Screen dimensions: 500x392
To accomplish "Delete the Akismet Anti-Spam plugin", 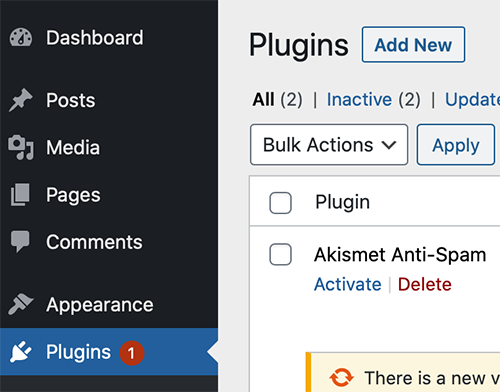I will [425, 284].
